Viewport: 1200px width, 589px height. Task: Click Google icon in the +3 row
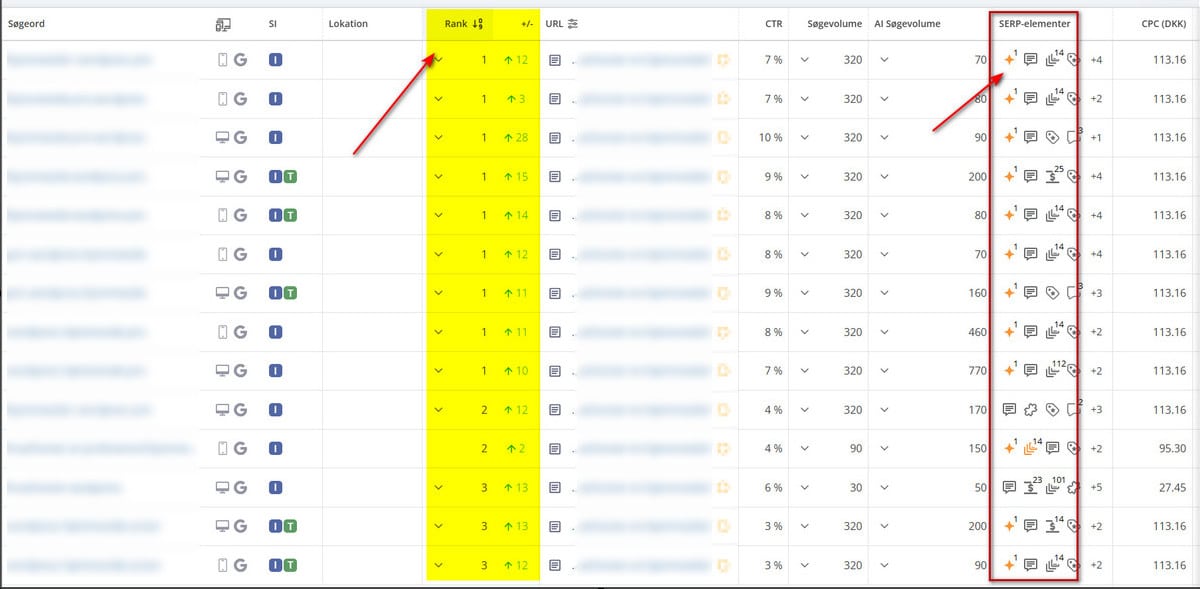(240, 99)
